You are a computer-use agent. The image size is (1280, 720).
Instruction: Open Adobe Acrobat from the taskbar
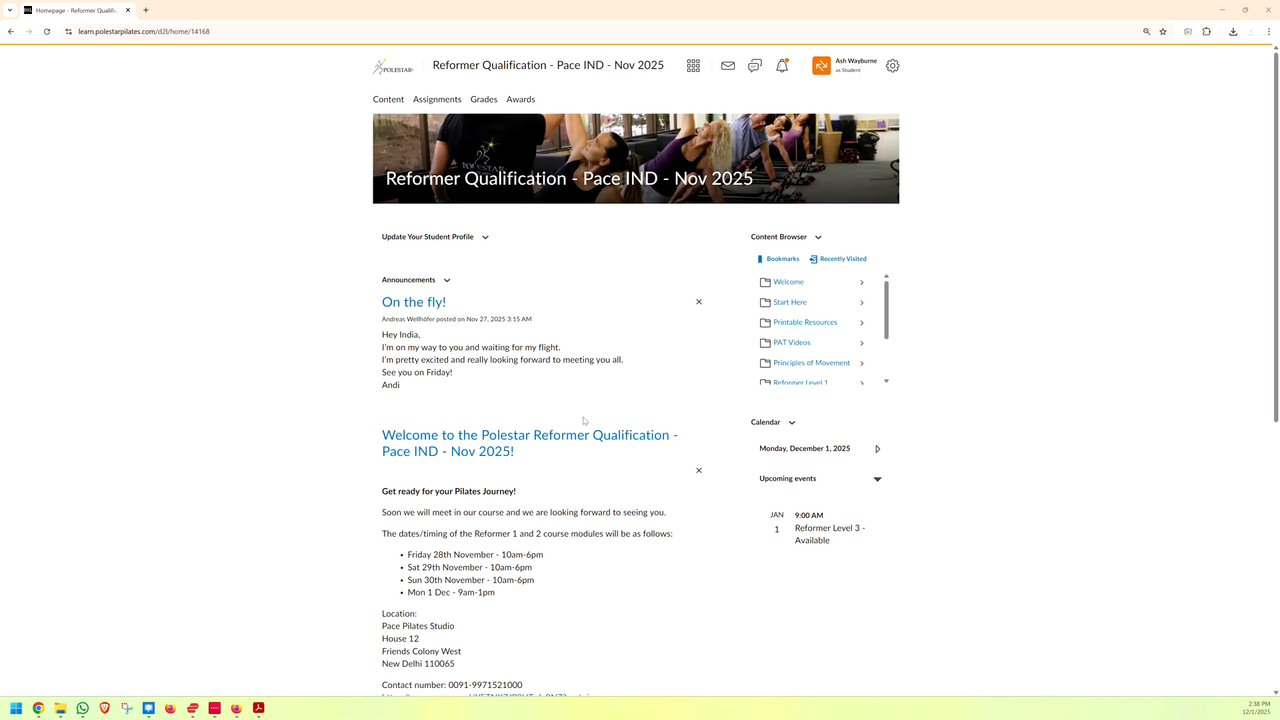[x=258, y=708]
